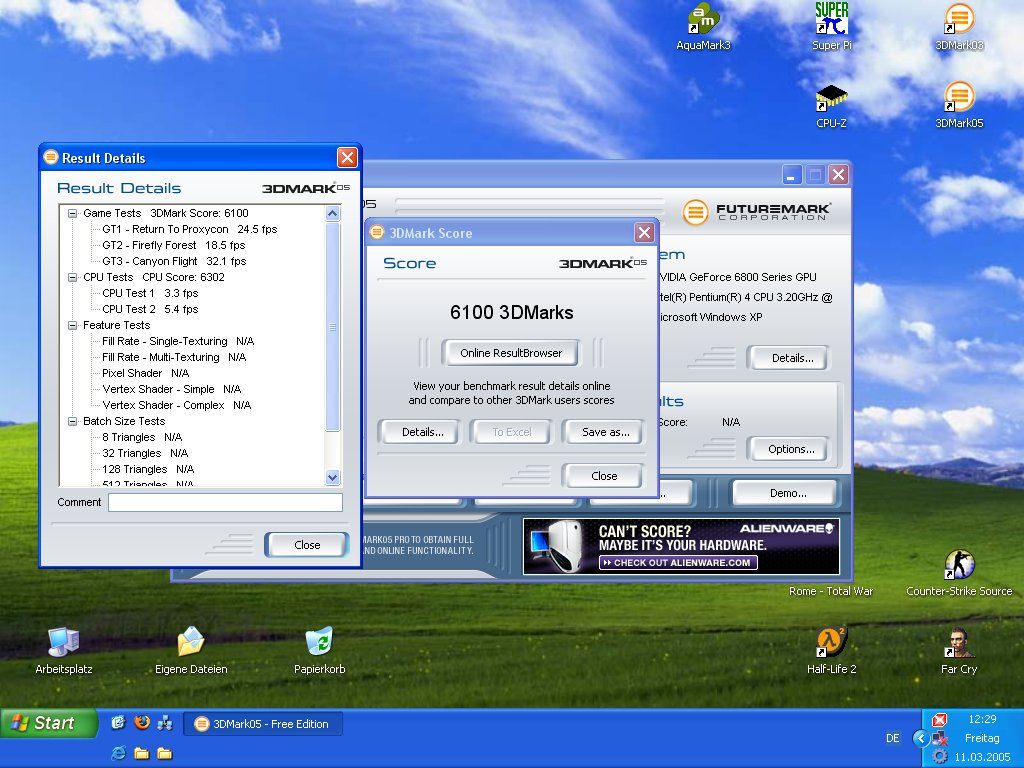Open the CPU-Z desktop icon

[x=831, y=106]
